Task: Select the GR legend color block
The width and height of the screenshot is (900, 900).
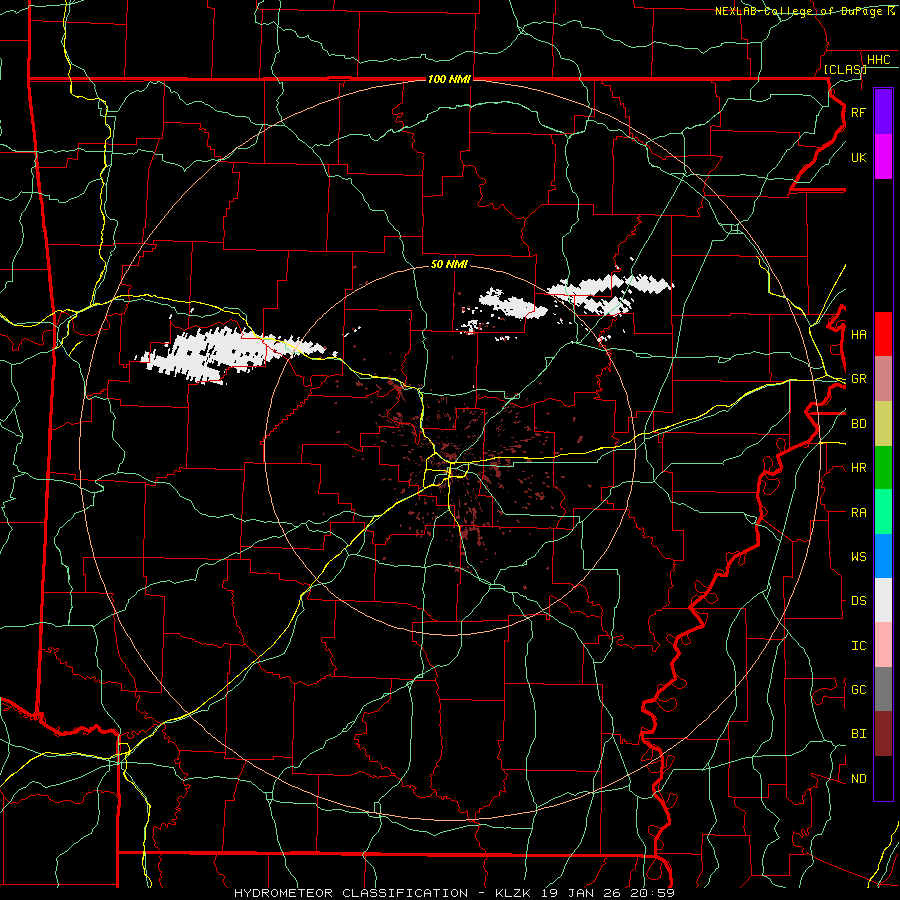Action: [883, 378]
